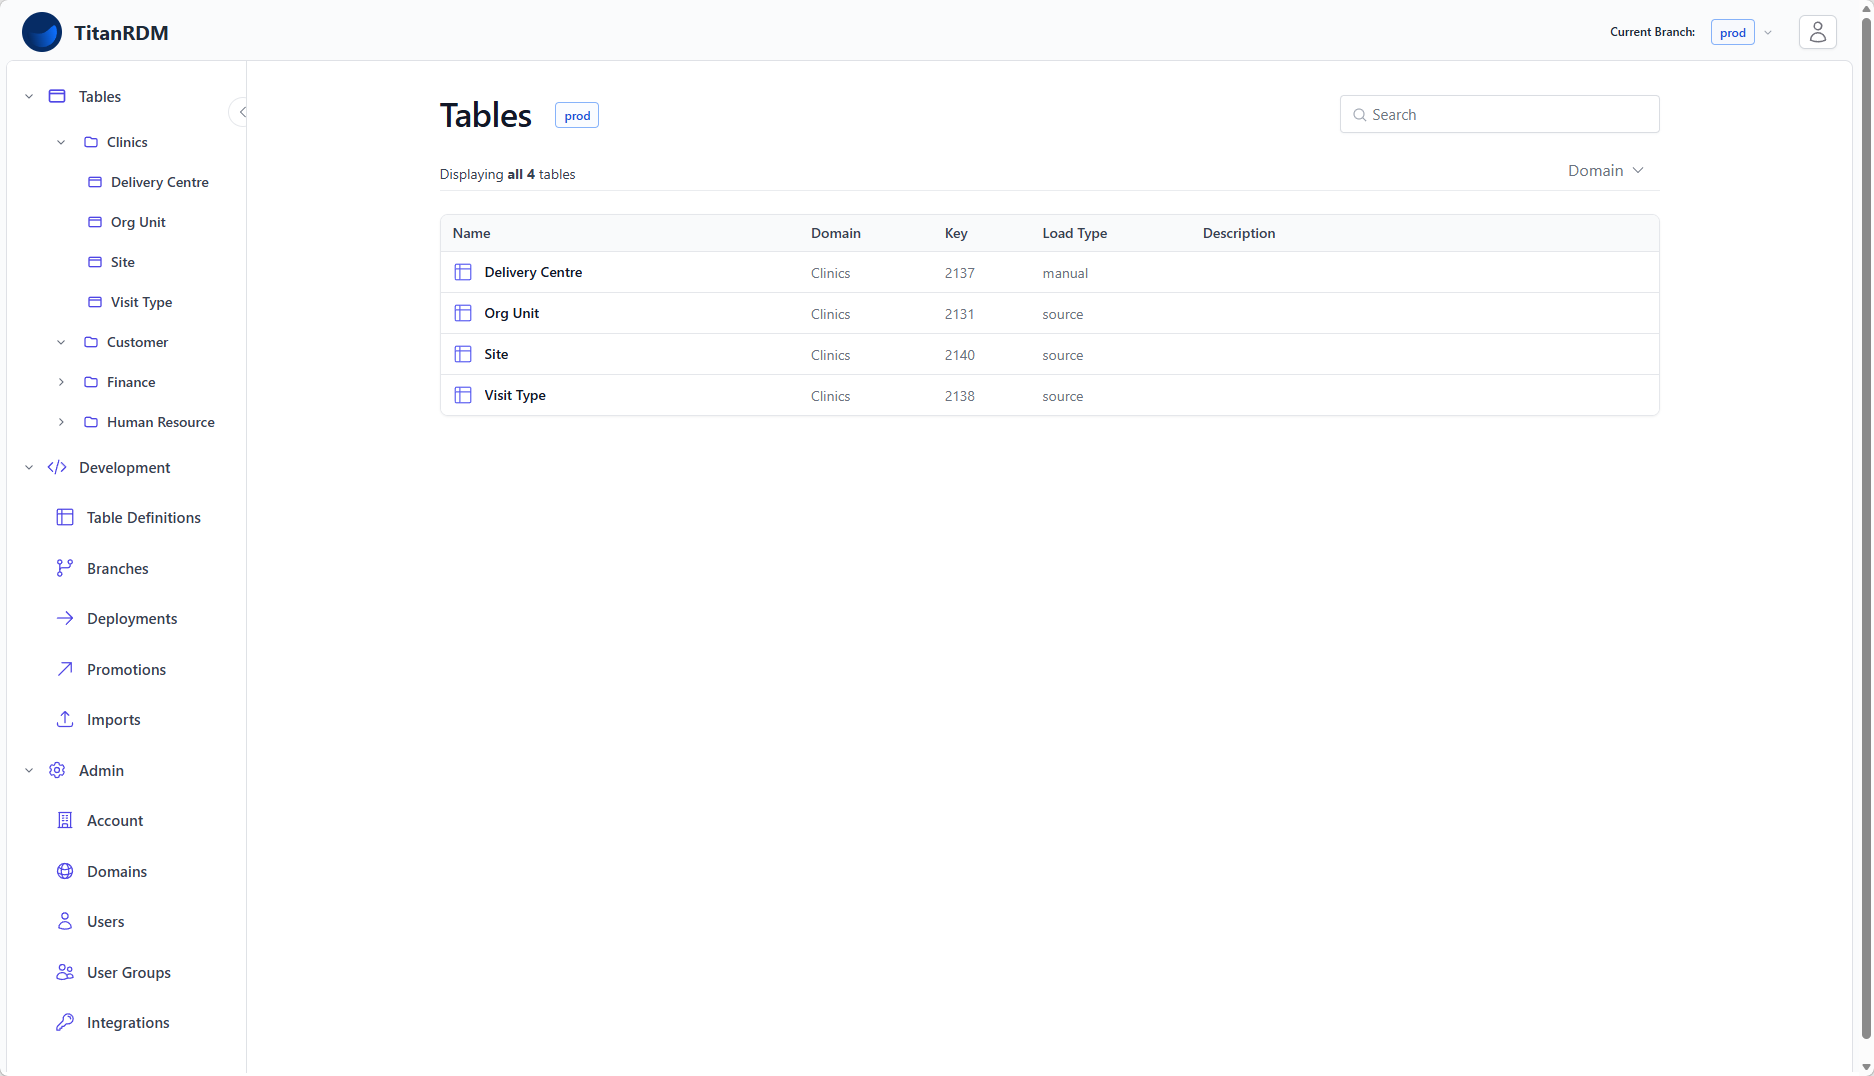Open Visit Type in sidebar tree
The image size is (1874, 1076).
click(x=141, y=302)
